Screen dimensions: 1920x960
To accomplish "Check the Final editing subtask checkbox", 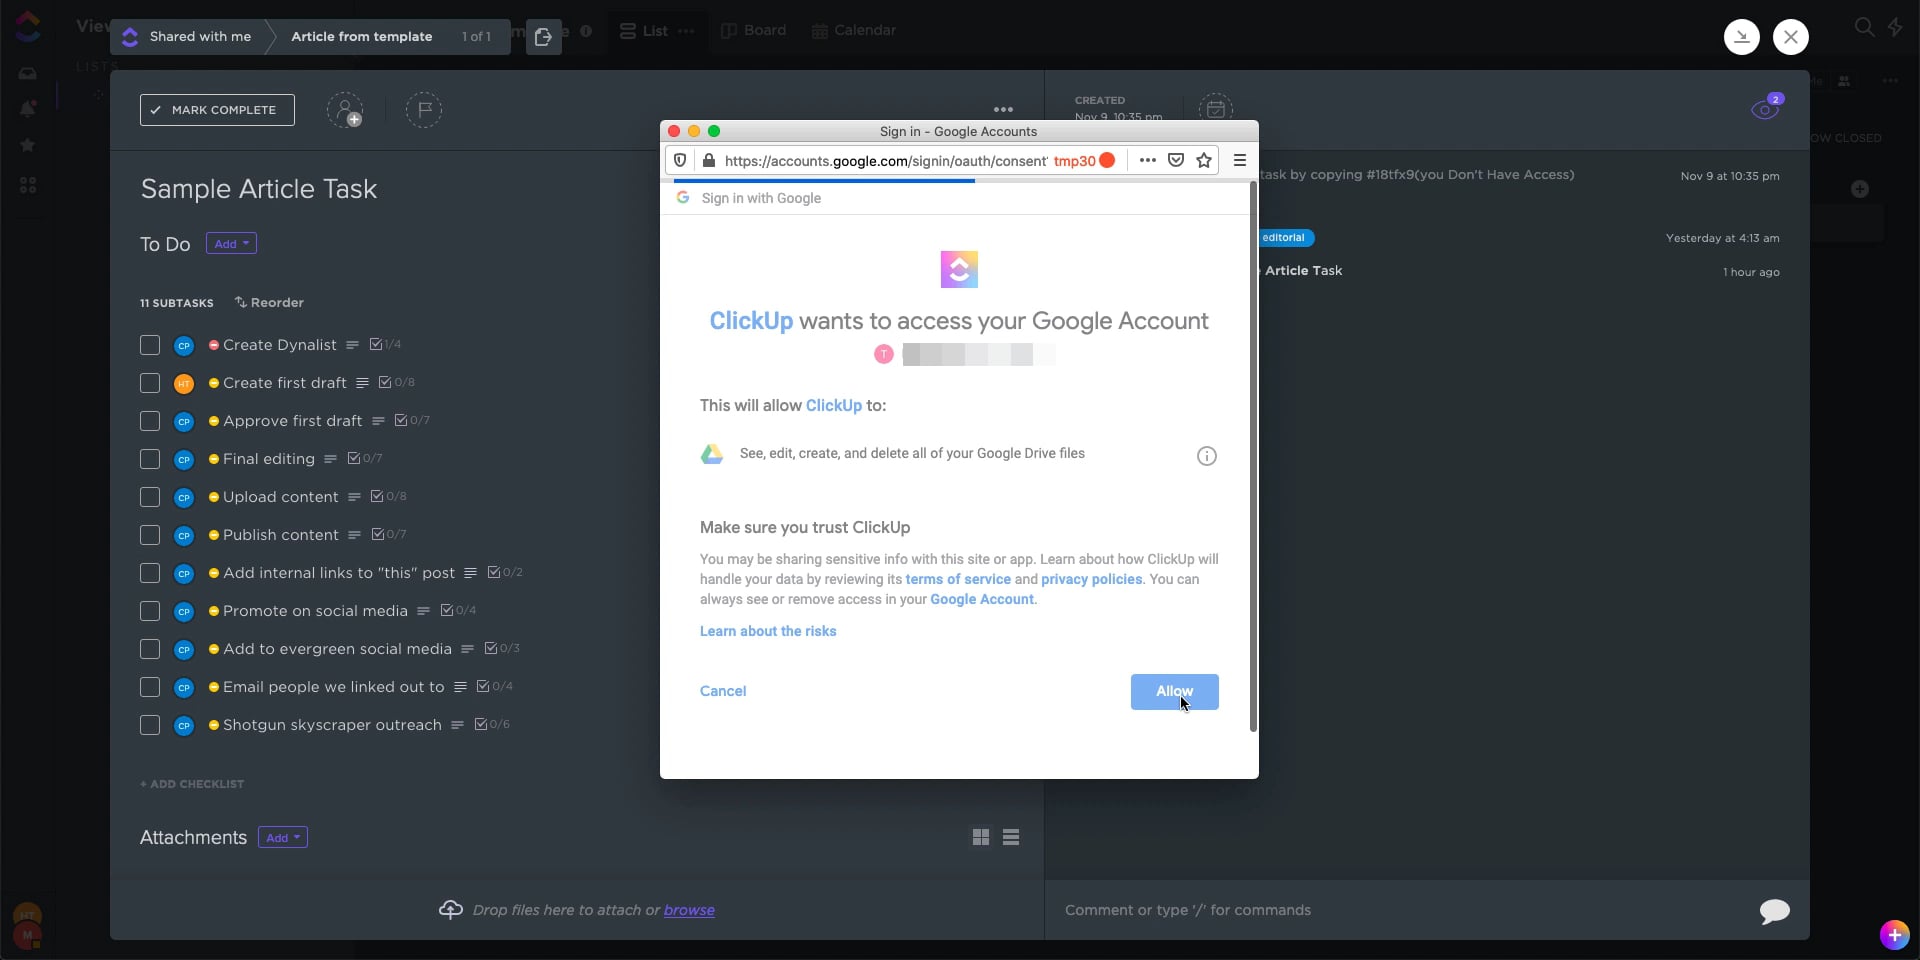I will coord(150,459).
